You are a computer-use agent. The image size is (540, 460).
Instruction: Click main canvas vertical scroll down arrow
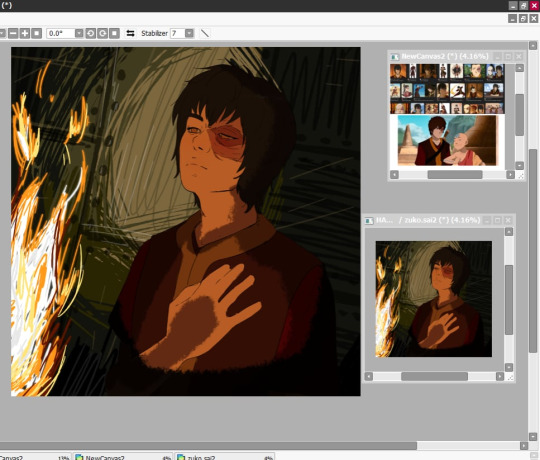point(533,437)
